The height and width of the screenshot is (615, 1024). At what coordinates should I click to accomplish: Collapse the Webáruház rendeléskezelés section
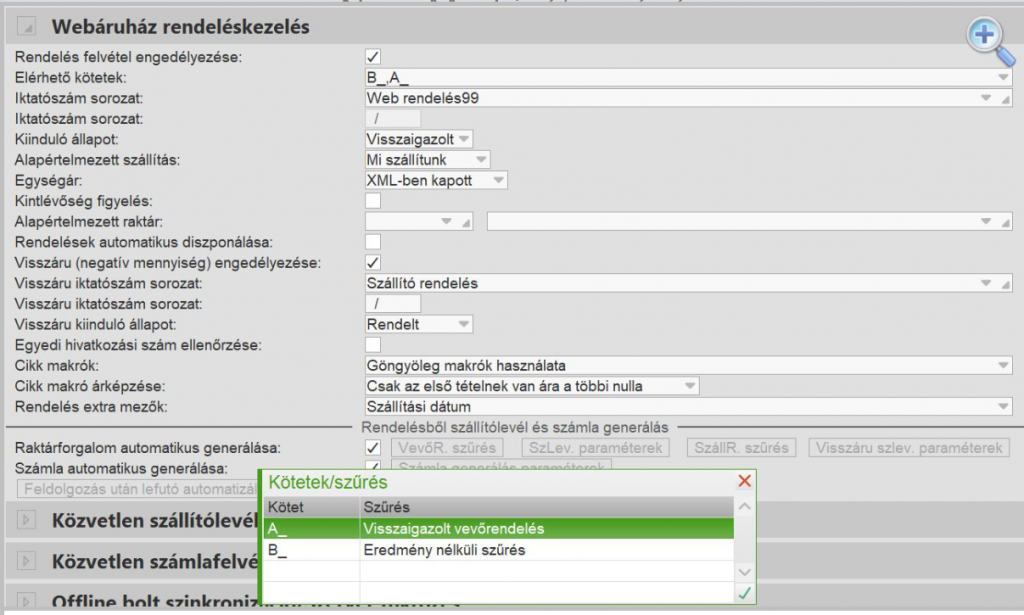27,27
